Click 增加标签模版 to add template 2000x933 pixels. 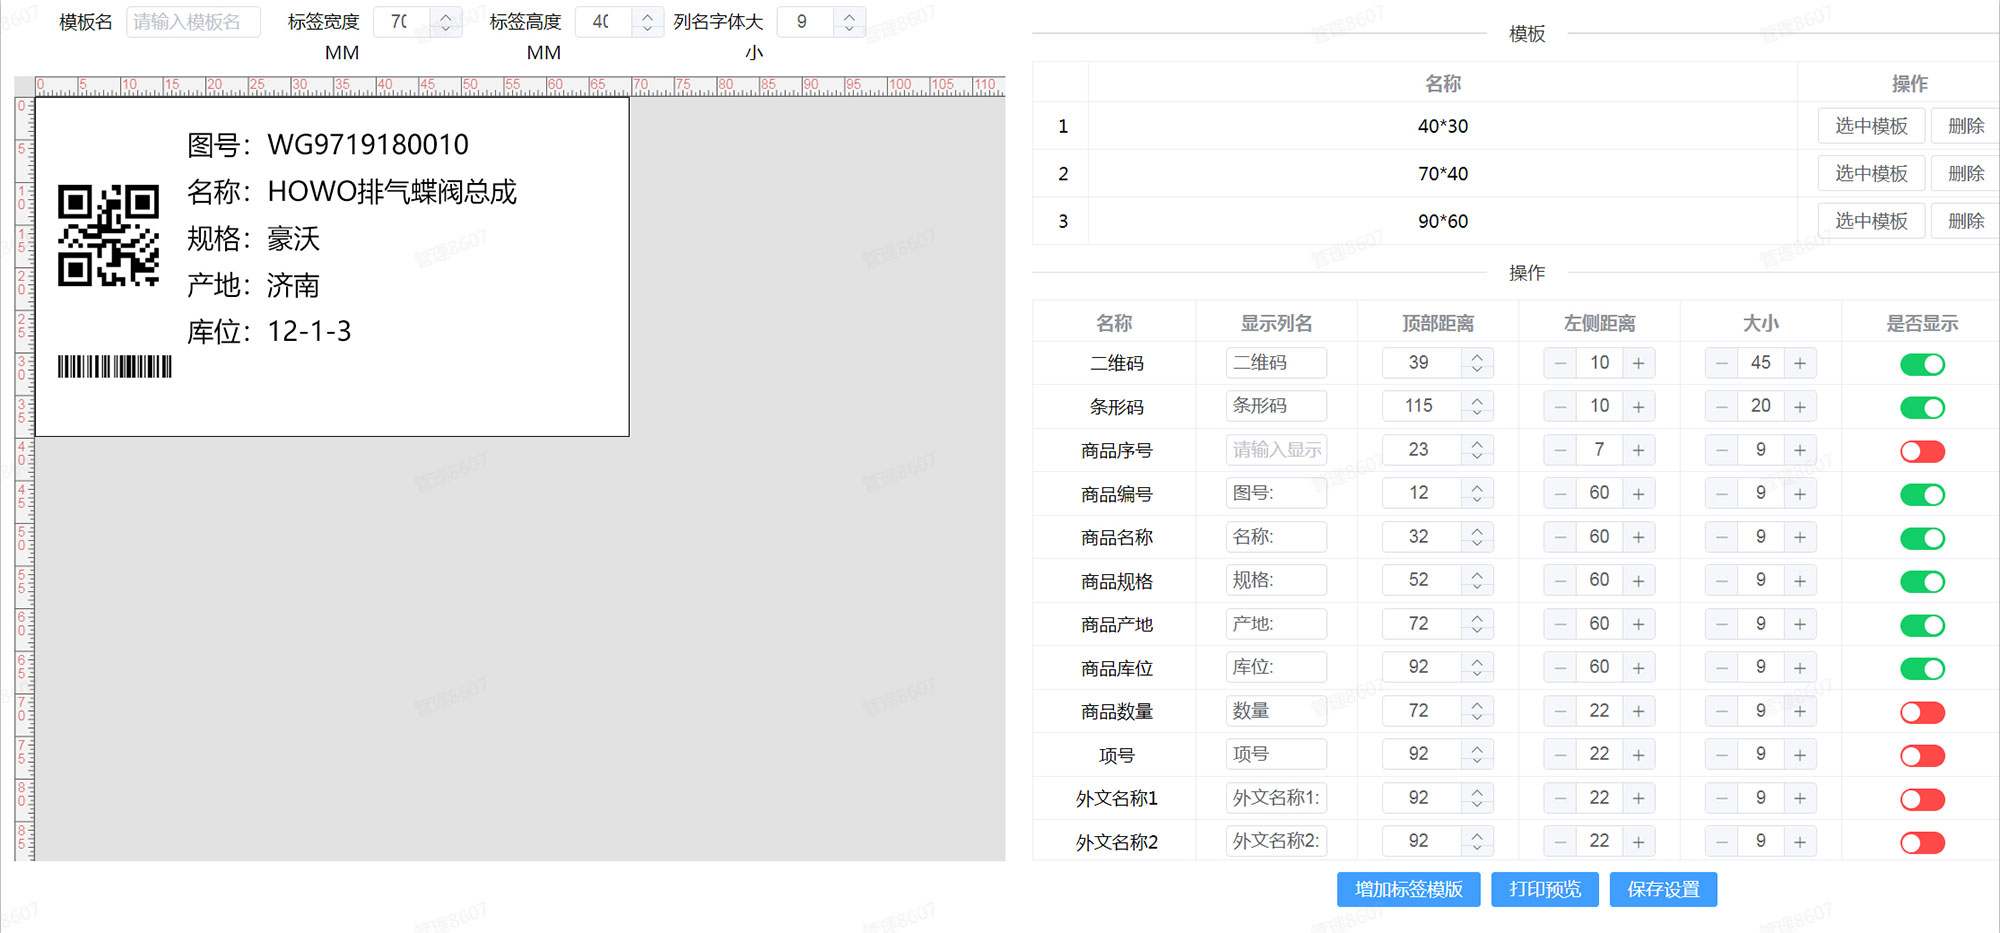[x=1408, y=889]
